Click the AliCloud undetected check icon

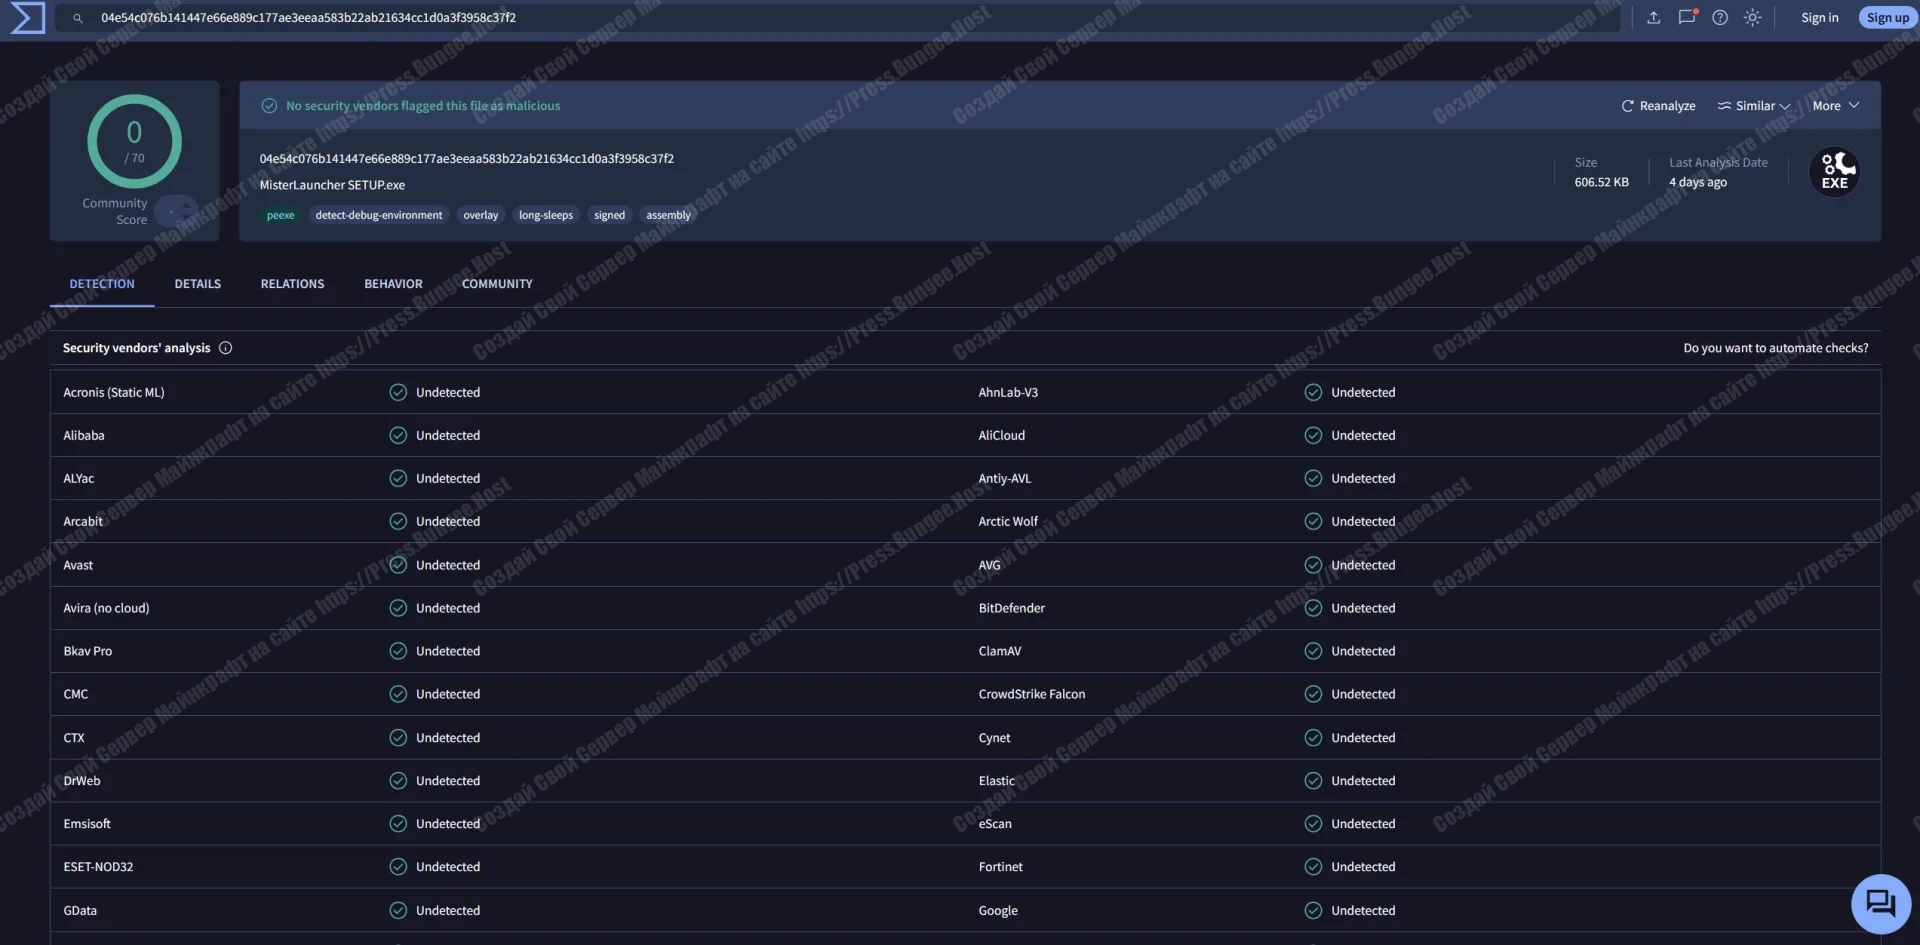point(1313,435)
